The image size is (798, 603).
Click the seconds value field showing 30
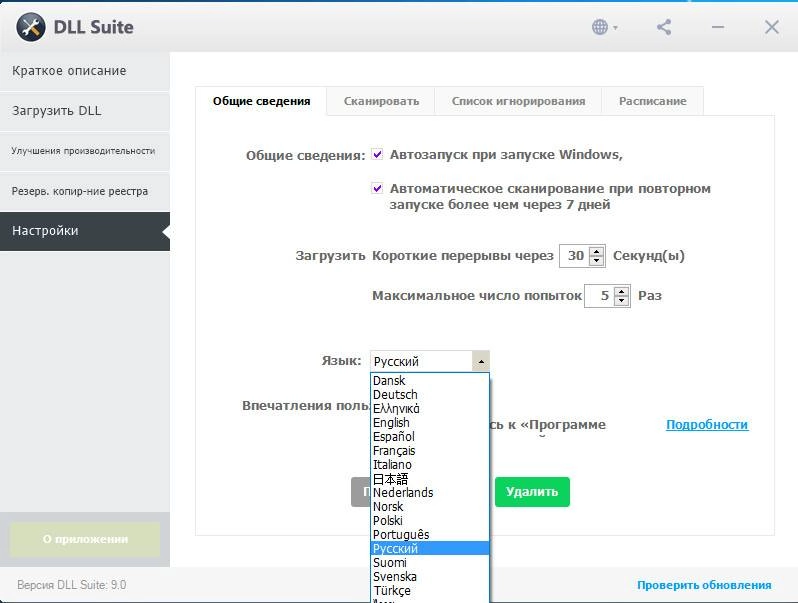(x=575, y=255)
